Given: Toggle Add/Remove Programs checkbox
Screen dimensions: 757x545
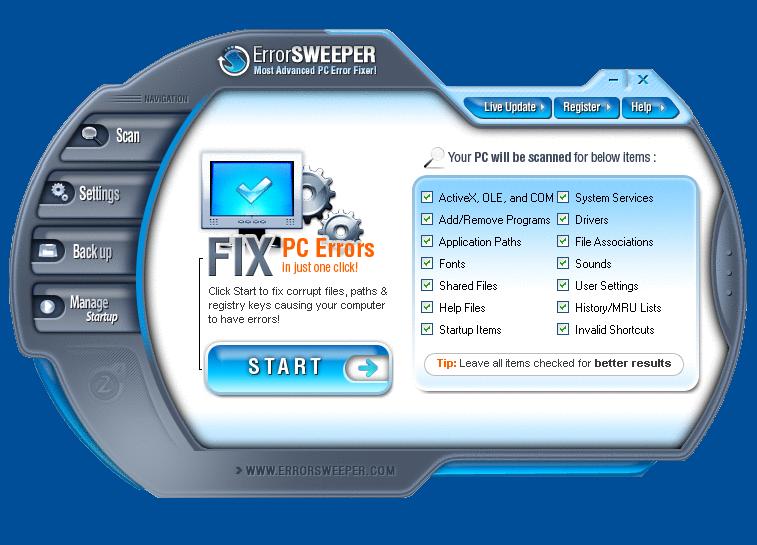Looking at the screenshot, I should (427, 219).
